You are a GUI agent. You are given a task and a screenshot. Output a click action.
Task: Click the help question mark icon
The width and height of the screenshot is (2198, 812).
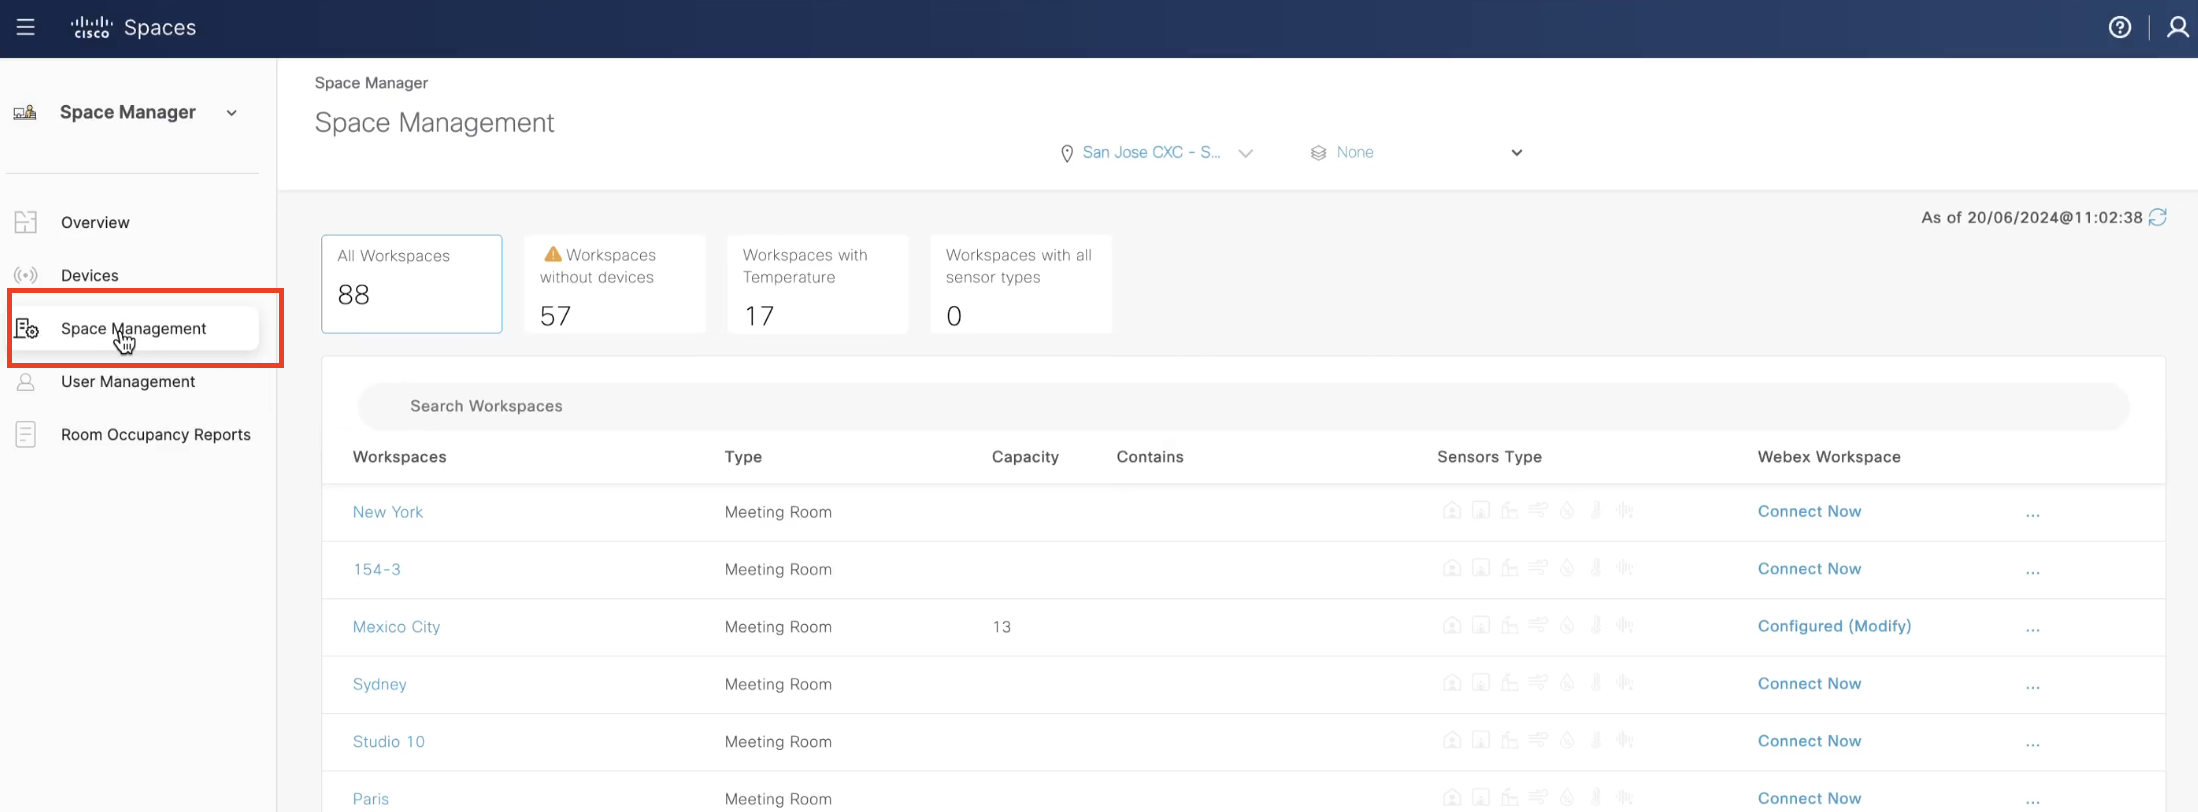[2119, 27]
